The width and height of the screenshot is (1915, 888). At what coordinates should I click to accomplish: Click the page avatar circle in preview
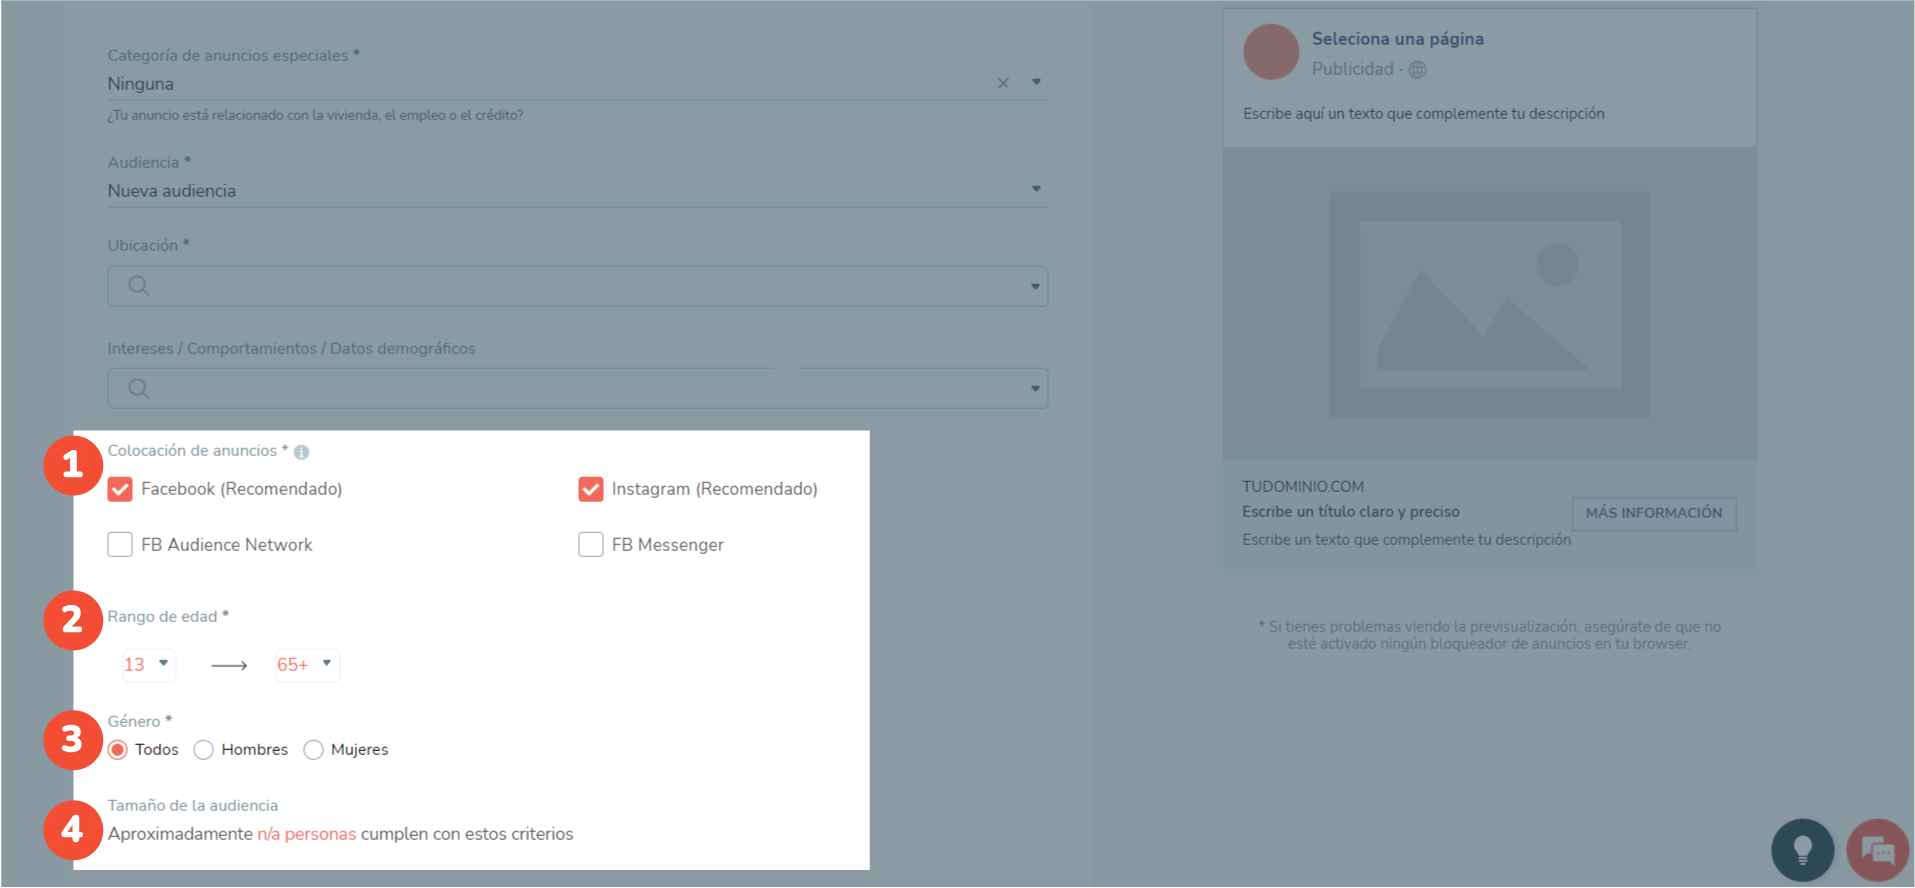click(x=1271, y=52)
